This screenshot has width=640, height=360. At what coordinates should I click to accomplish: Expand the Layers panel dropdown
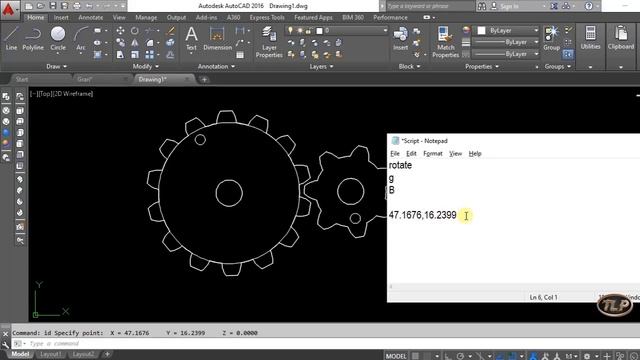point(321,66)
